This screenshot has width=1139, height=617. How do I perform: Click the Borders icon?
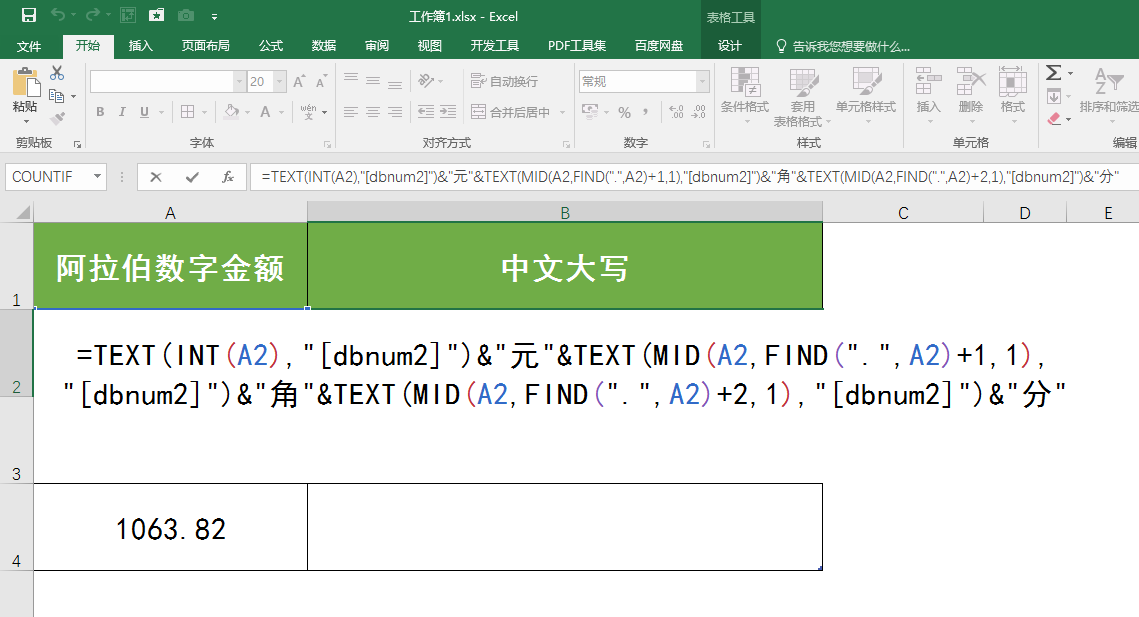click(187, 112)
